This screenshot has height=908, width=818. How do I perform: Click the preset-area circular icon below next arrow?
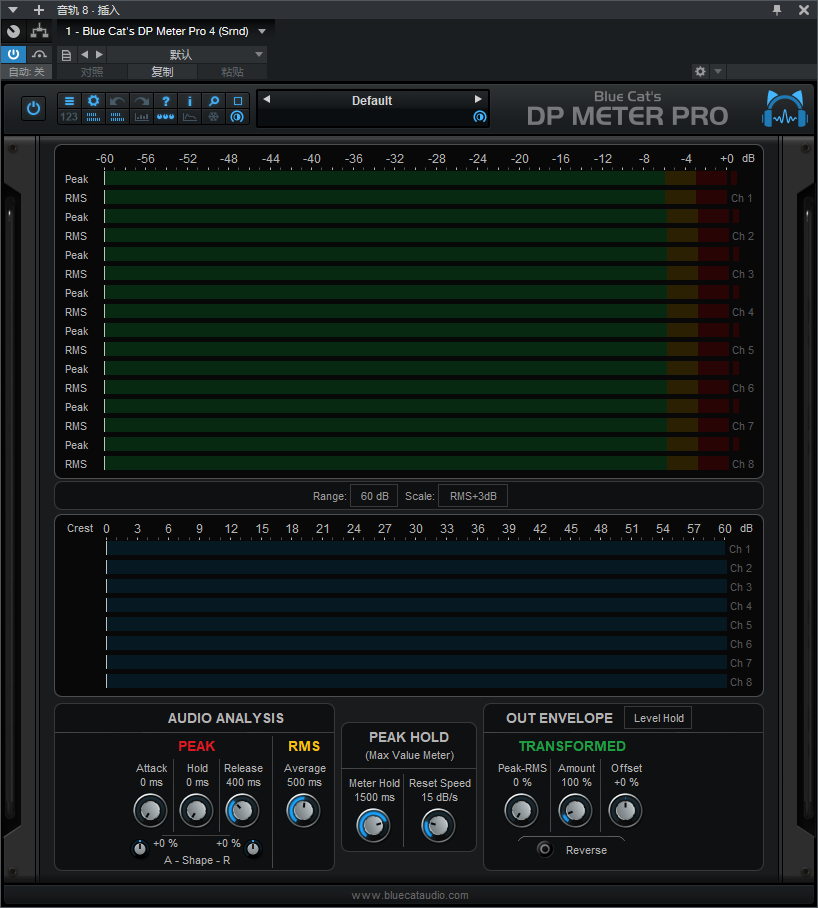click(x=479, y=117)
